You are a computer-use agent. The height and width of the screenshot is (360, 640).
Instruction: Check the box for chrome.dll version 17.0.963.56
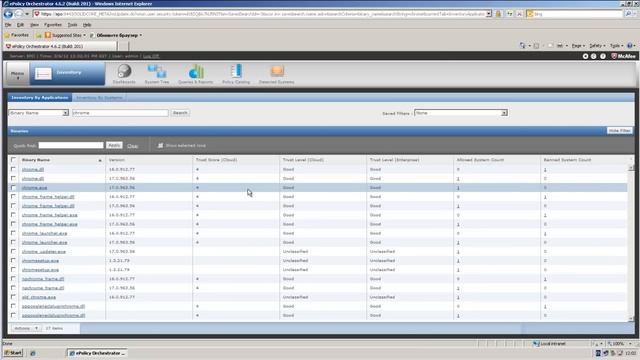[13, 178]
